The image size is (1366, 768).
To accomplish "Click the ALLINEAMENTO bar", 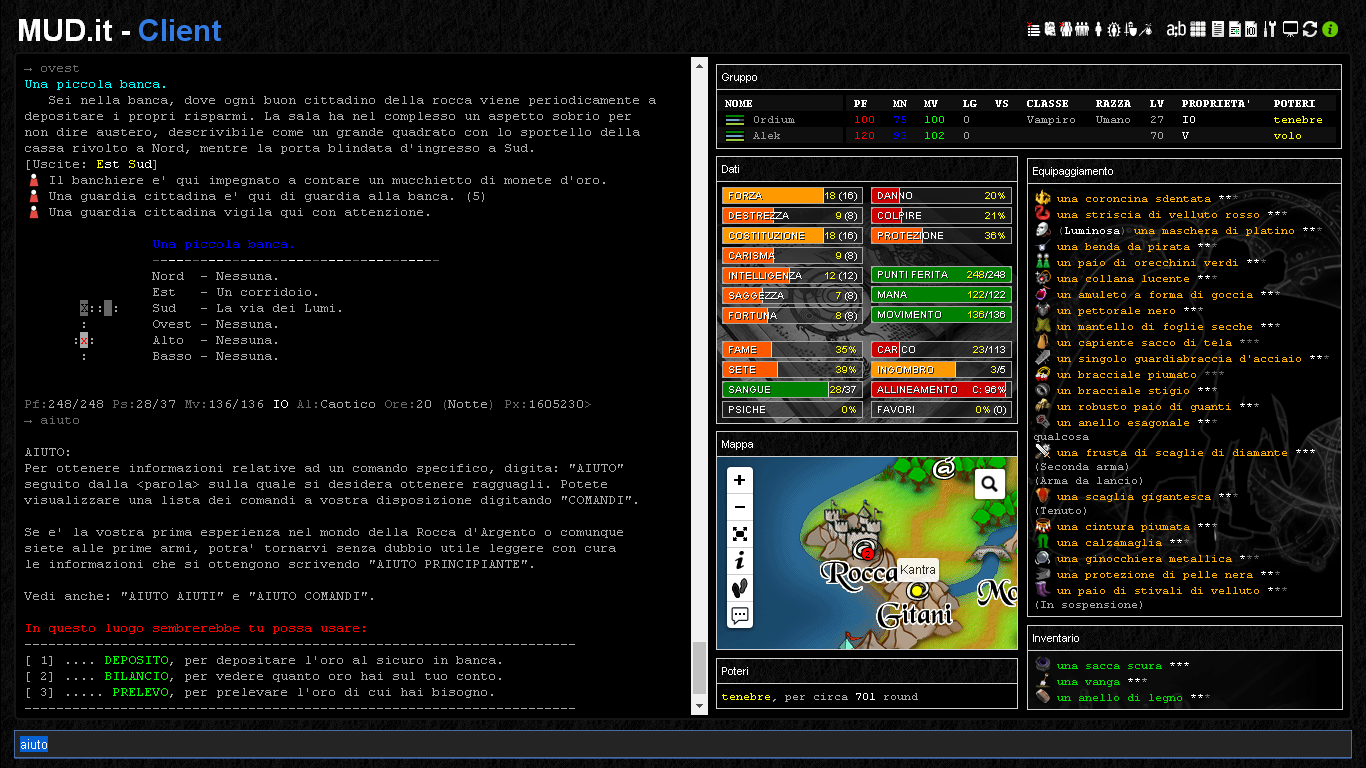I will click(941, 390).
